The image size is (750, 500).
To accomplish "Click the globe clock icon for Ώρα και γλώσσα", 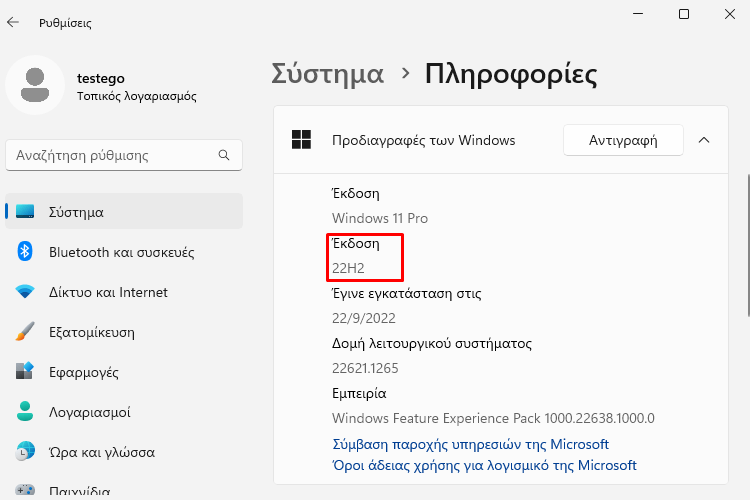I will [25, 451].
